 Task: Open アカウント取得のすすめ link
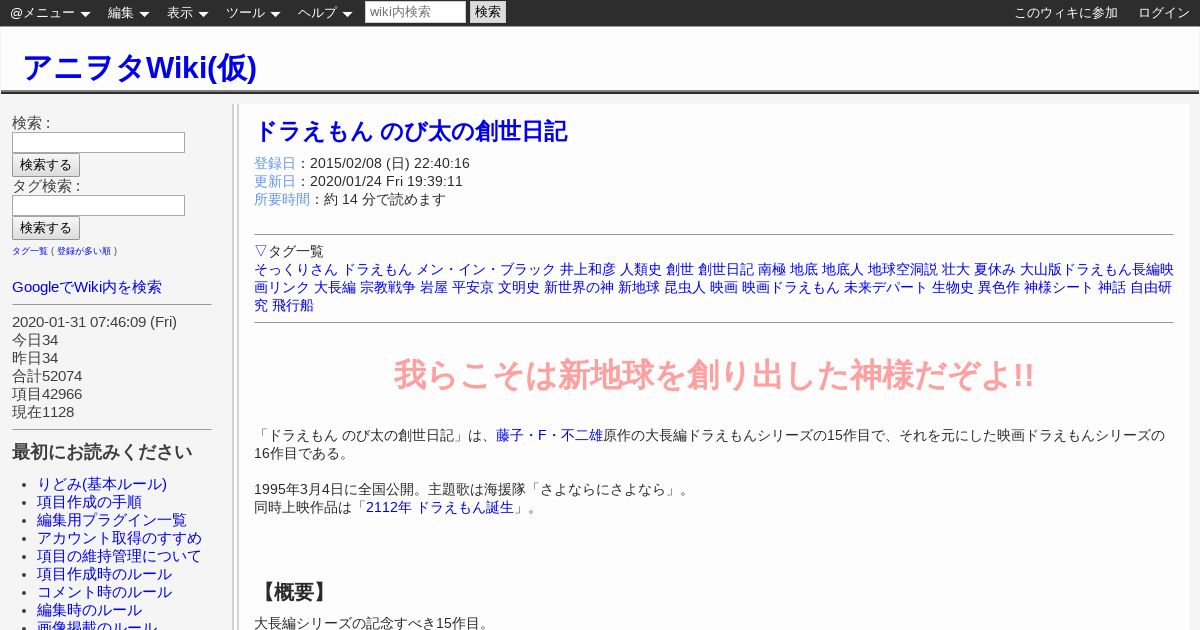click(119, 538)
